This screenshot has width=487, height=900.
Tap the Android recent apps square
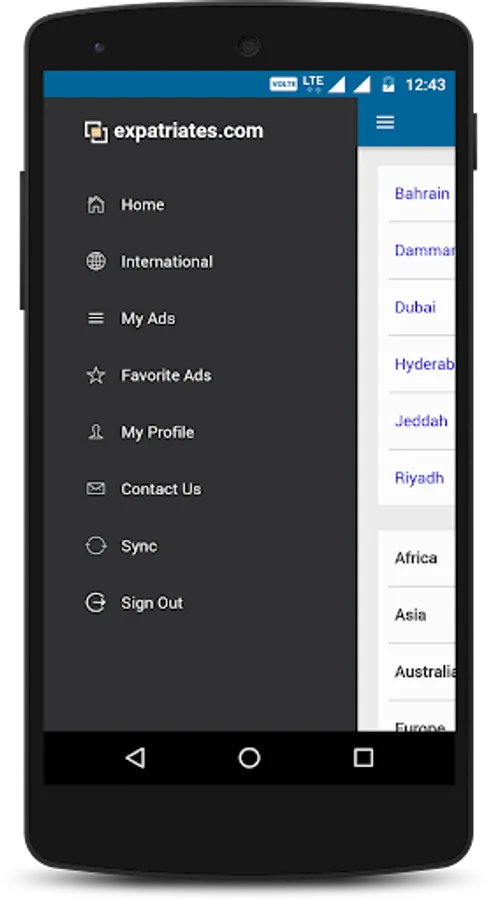363,758
